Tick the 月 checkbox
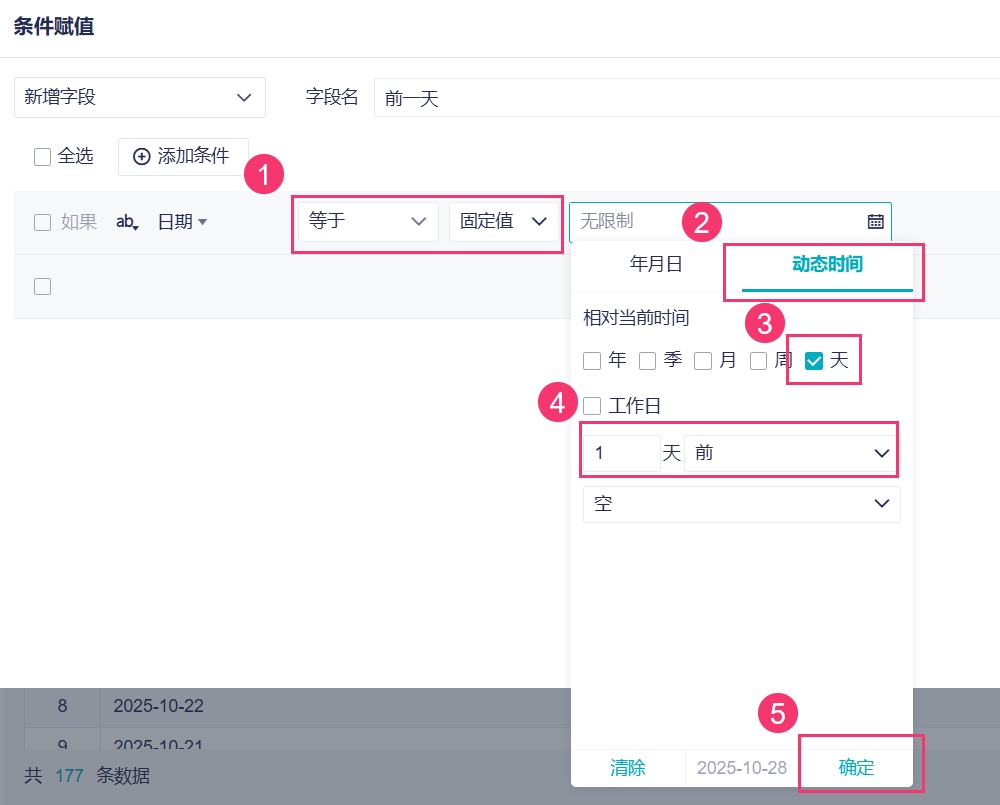1000x805 pixels. pos(704,361)
